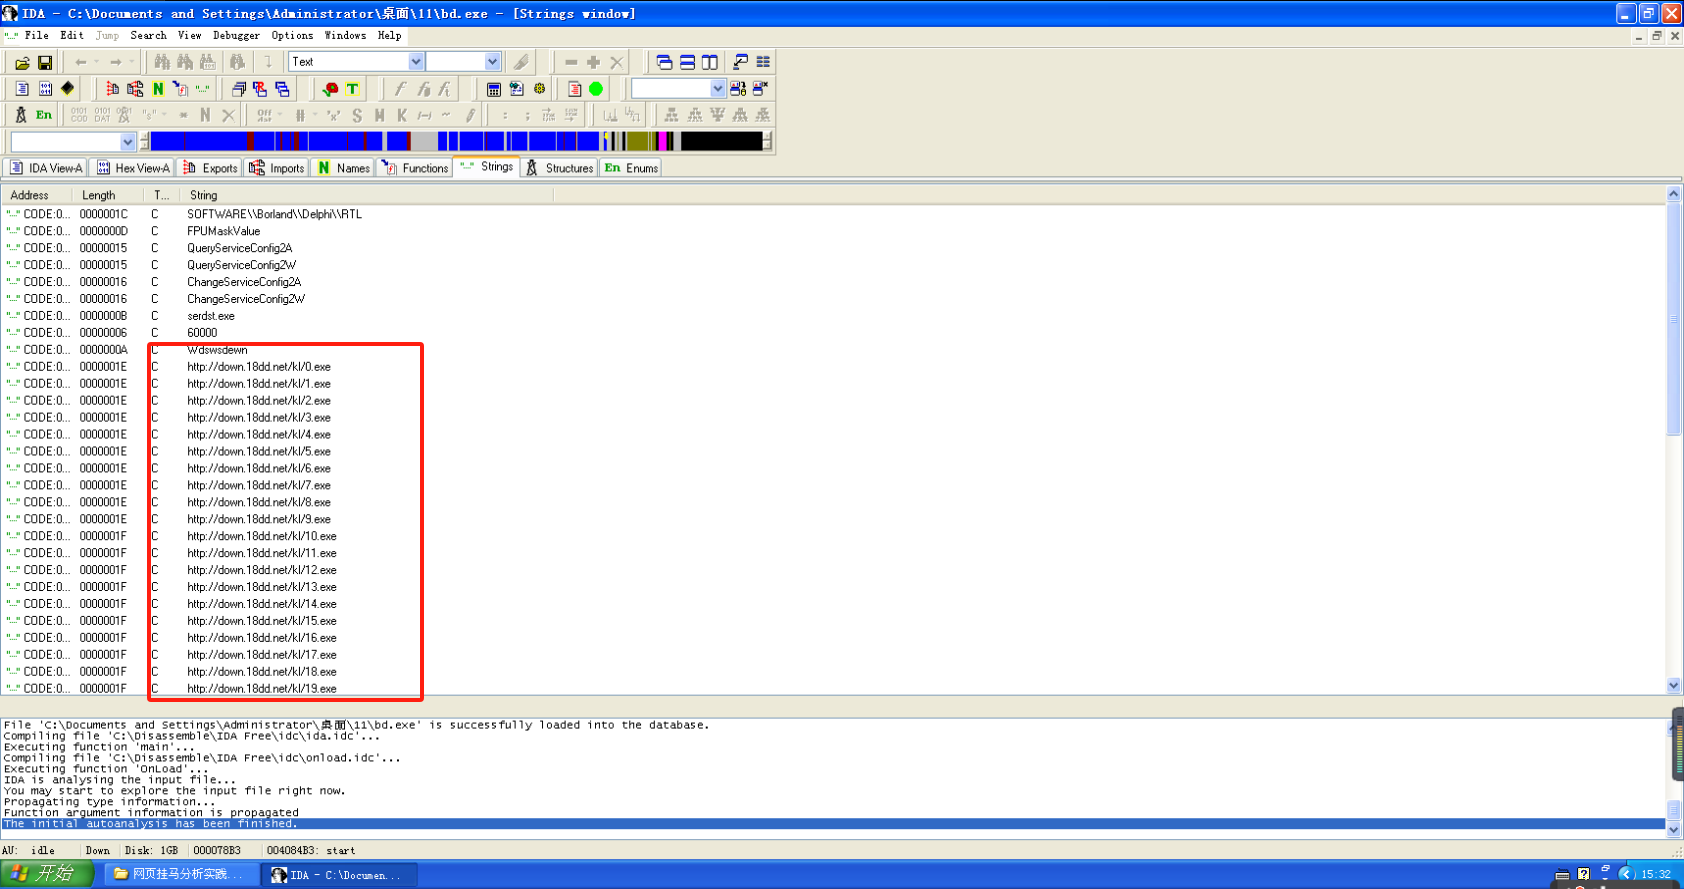Open the Debugger menu
This screenshot has width=1684, height=889.
[x=236, y=35]
